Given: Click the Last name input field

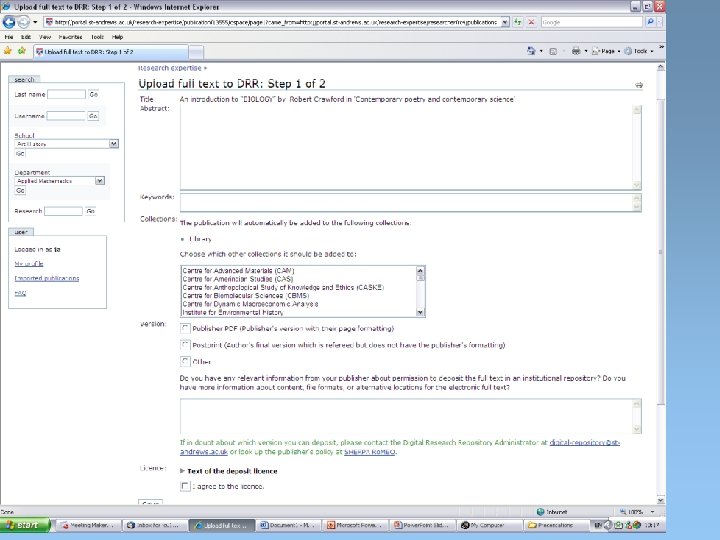Looking at the screenshot, I should coord(66,94).
